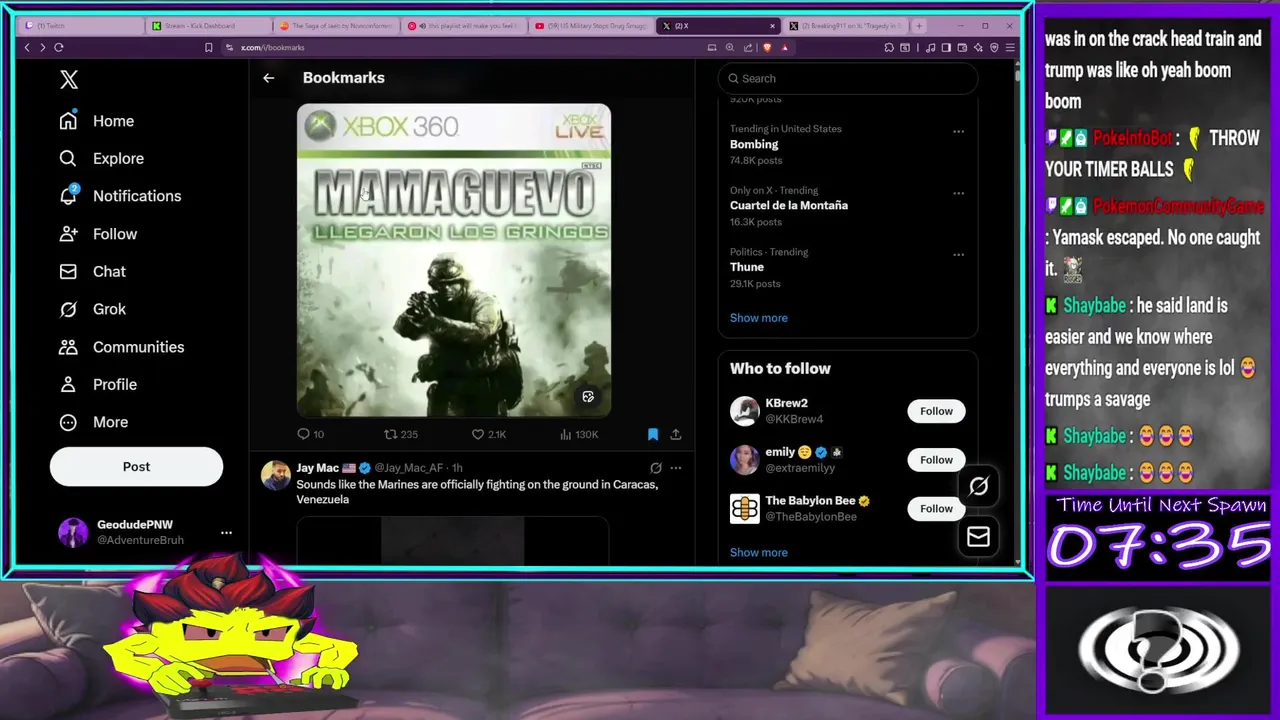
Task: Switch to Stream - Kick Dashboard tab
Action: pyautogui.click(x=208, y=26)
